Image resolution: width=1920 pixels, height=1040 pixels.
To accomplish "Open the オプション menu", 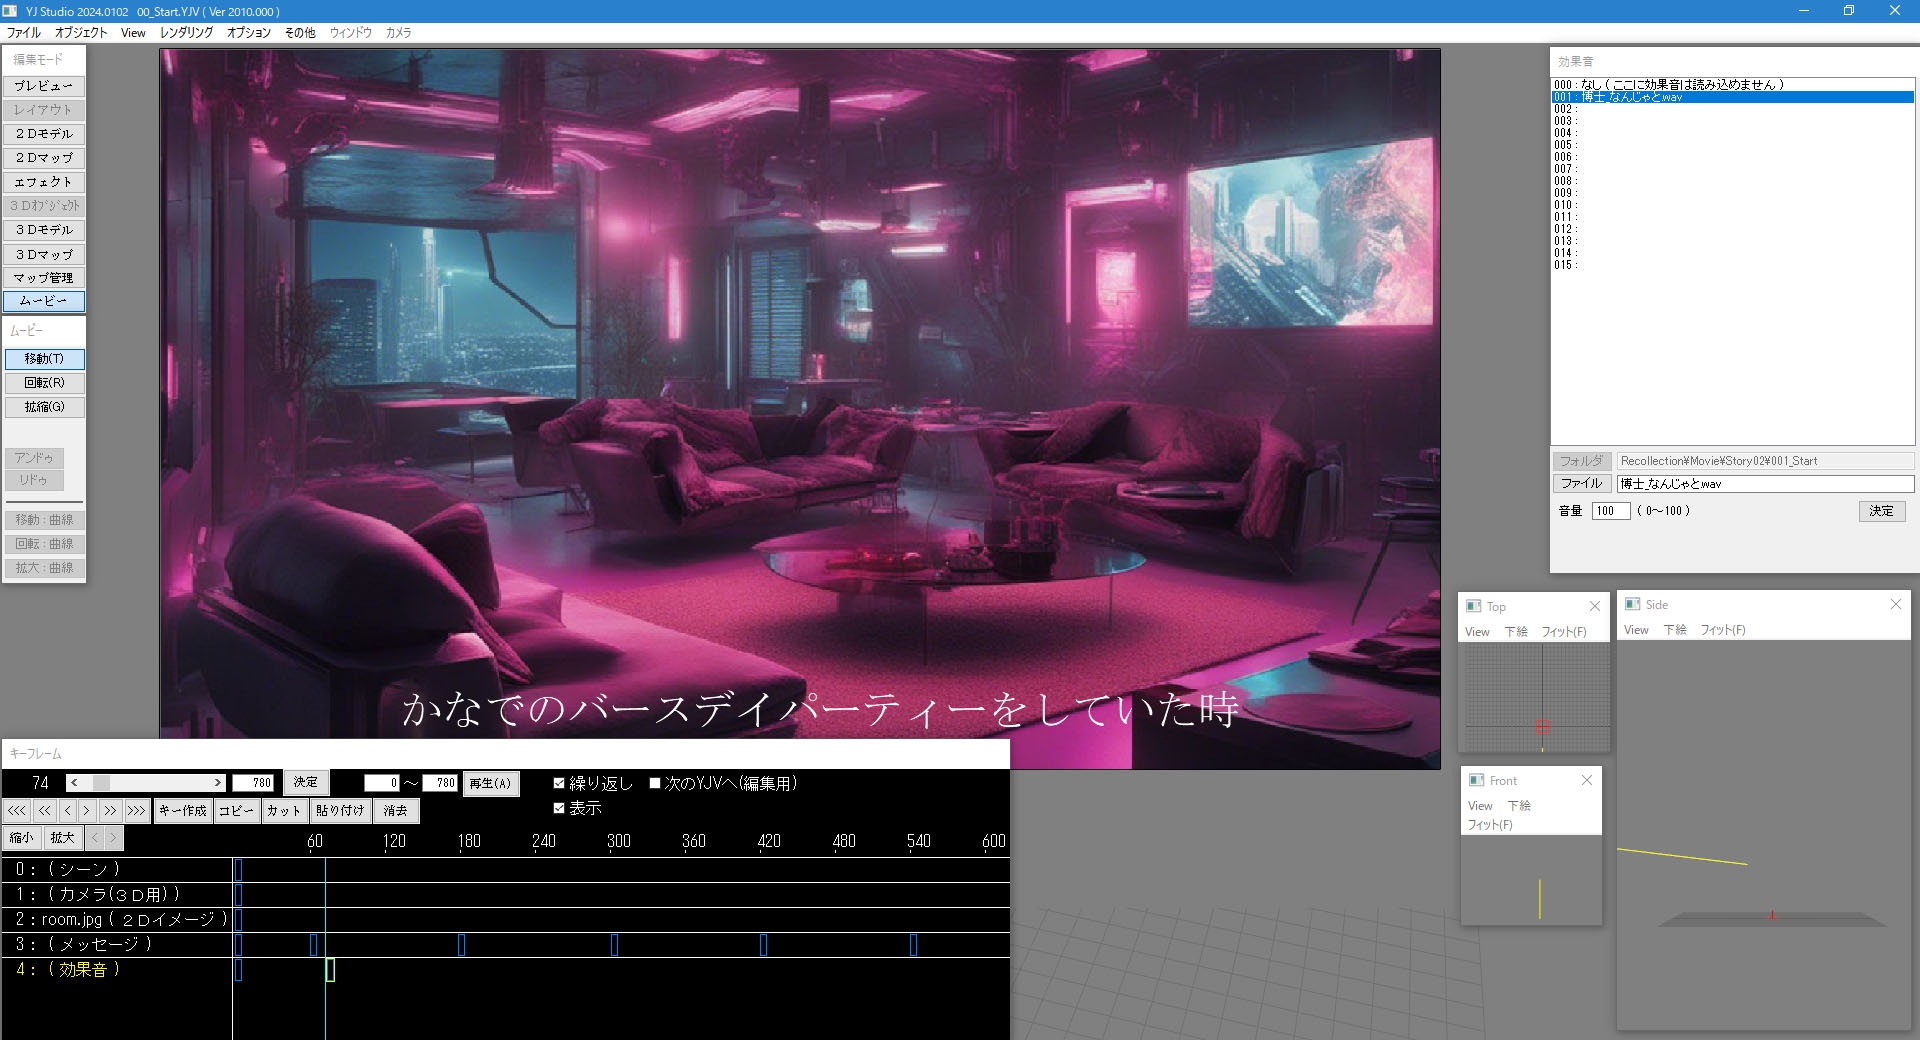I will (x=248, y=32).
